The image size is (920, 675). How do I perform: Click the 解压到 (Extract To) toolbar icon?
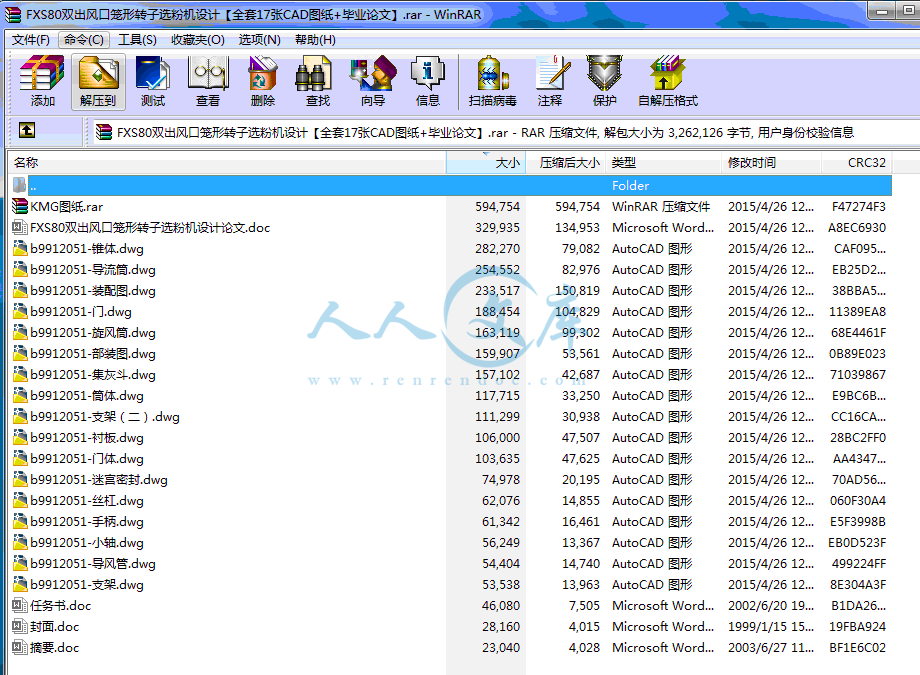coord(98,81)
